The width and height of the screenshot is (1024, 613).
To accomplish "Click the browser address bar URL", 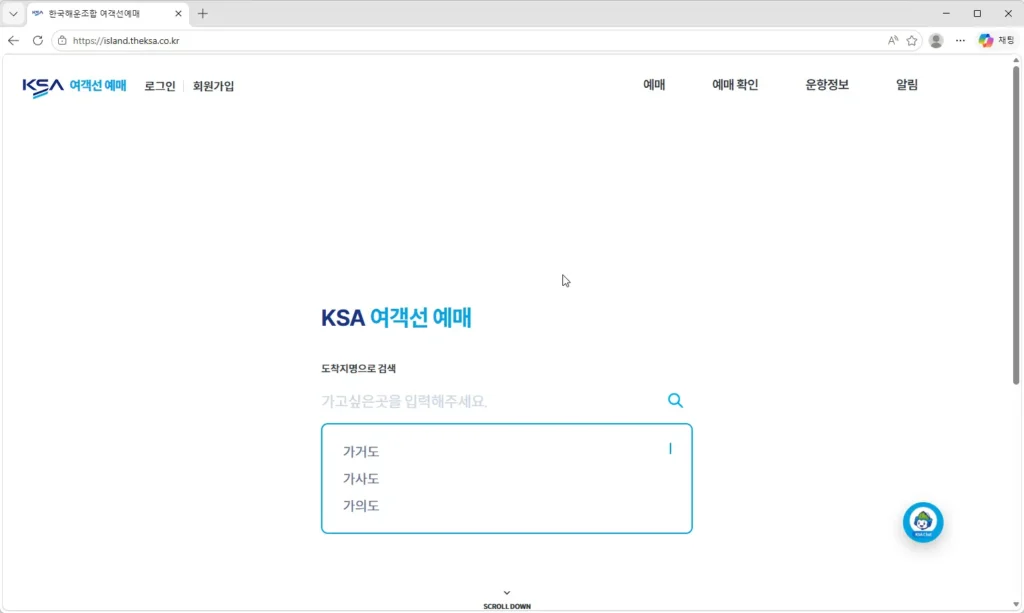I will pyautogui.click(x=126, y=40).
